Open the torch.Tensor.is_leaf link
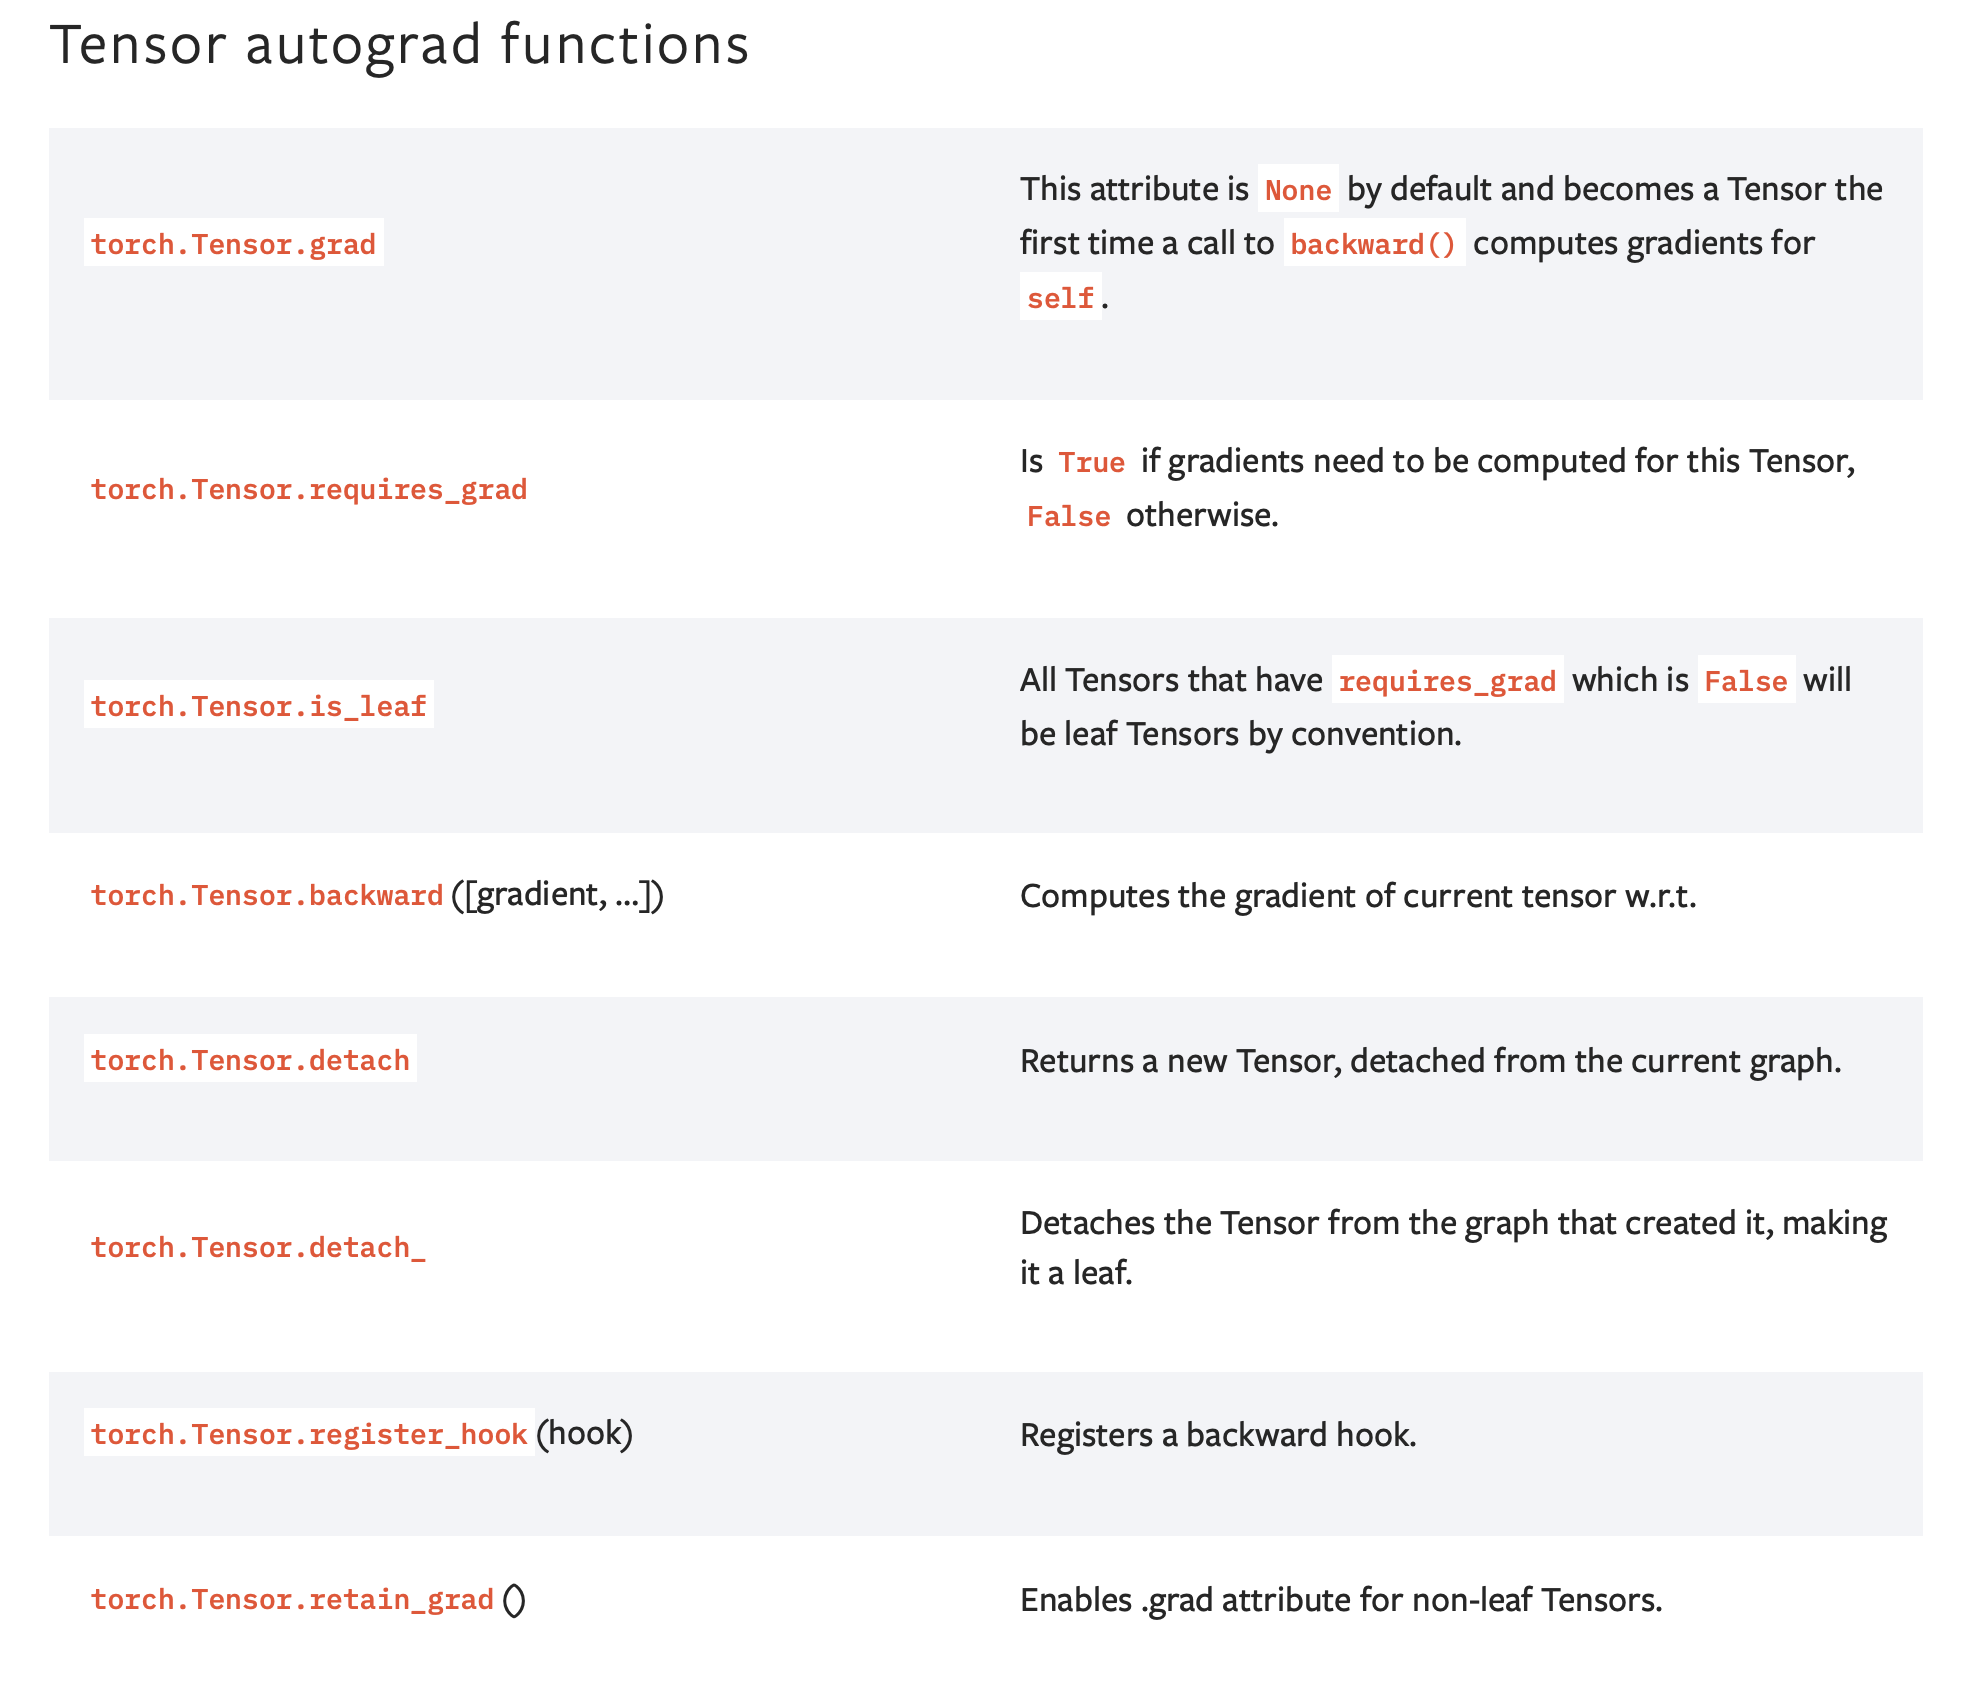Viewport: 1986px width, 1692px height. click(258, 707)
